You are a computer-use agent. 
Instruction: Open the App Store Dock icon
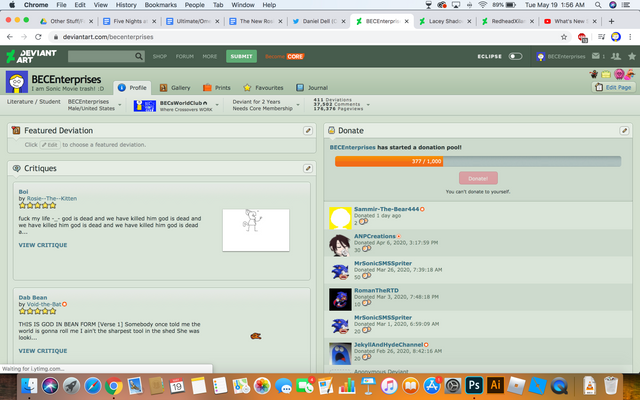[x=431, y=385]
